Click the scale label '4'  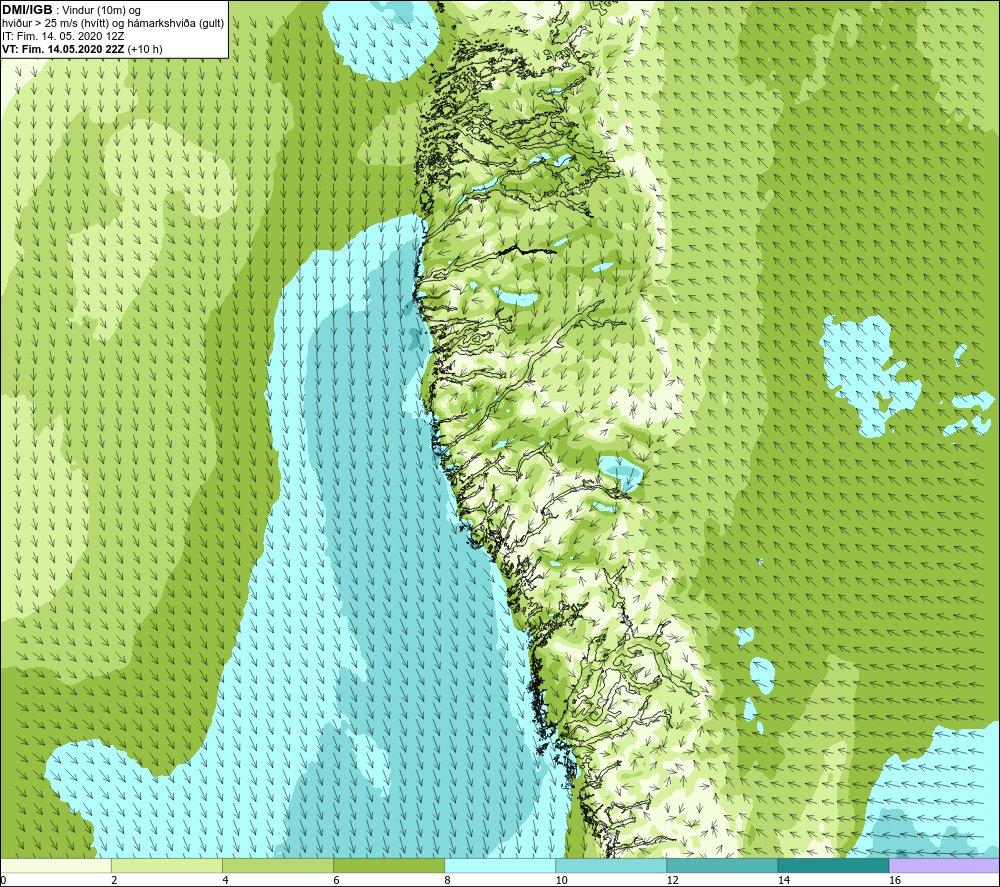pyautogui.click(x=225, y=880)
